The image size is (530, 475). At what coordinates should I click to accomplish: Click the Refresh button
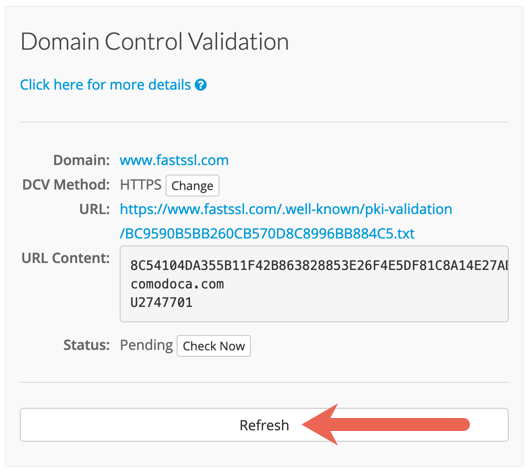[x=264, y=425]
